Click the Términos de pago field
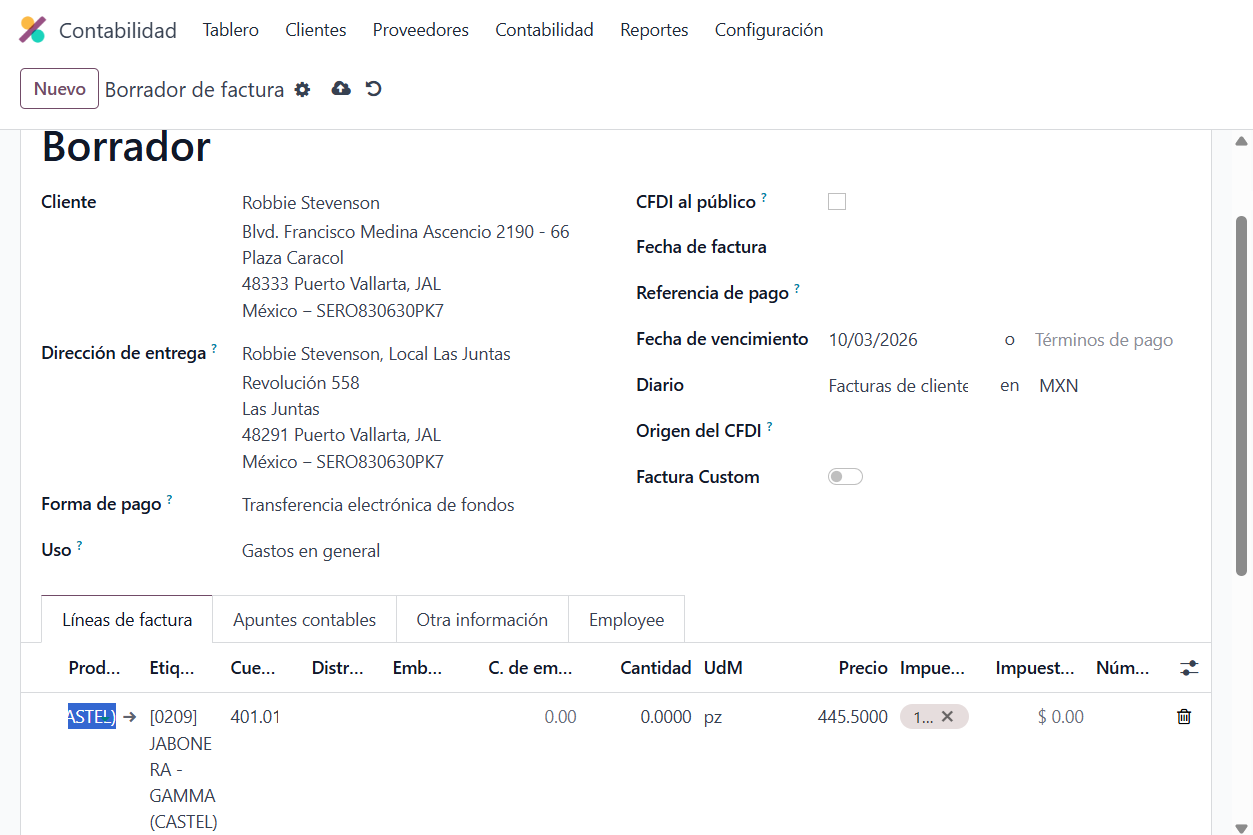Image resolution: width=1253 pixels, height=835 pixels. click(x=1103, y=340)
